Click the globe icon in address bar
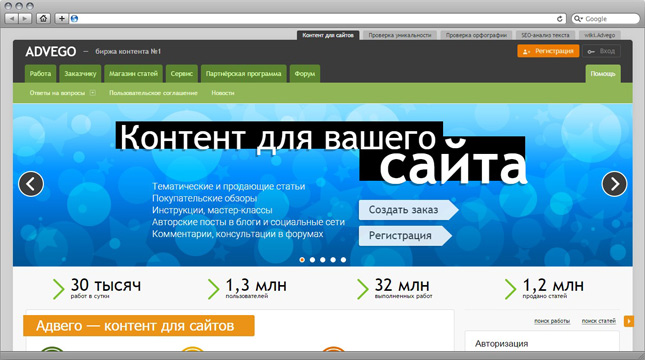The image size is (645, 360). (74, 19)
